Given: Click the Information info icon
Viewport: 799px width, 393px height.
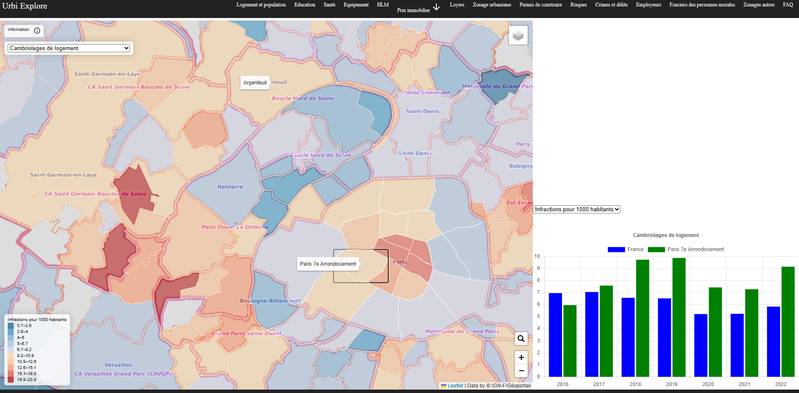Looking at the screenshot, I should [x=37, y=31].
